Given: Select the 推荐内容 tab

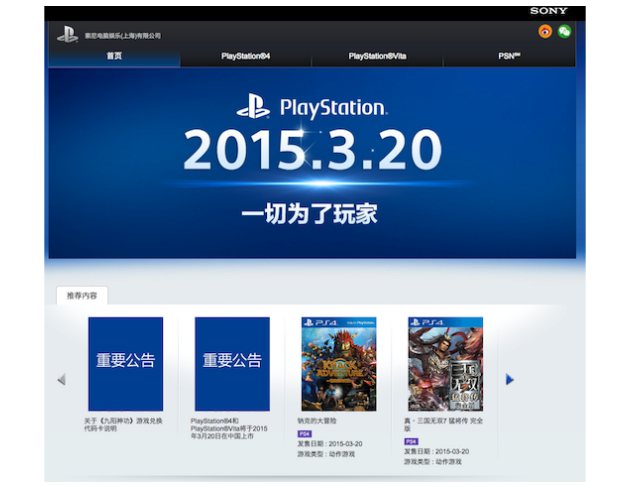Looking at the screenshot, I should [82, 295].
